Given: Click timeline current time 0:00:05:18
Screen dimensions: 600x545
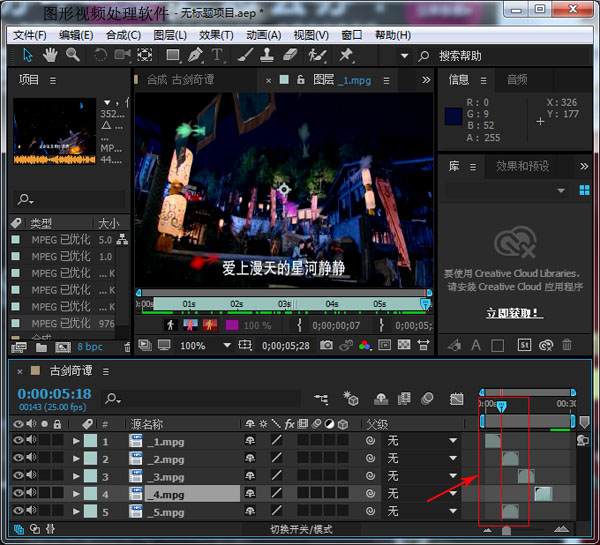Looking at the screenshot, I should (54, 394).
